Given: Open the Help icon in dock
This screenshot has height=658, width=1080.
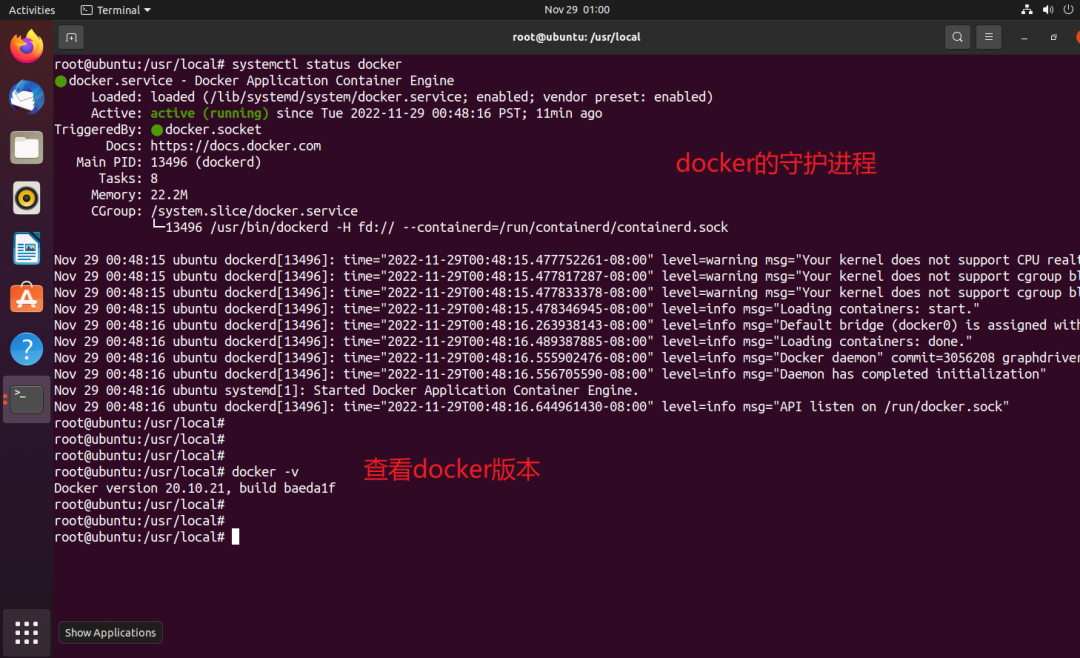Looking at the screenshot, I should point(27,349).
